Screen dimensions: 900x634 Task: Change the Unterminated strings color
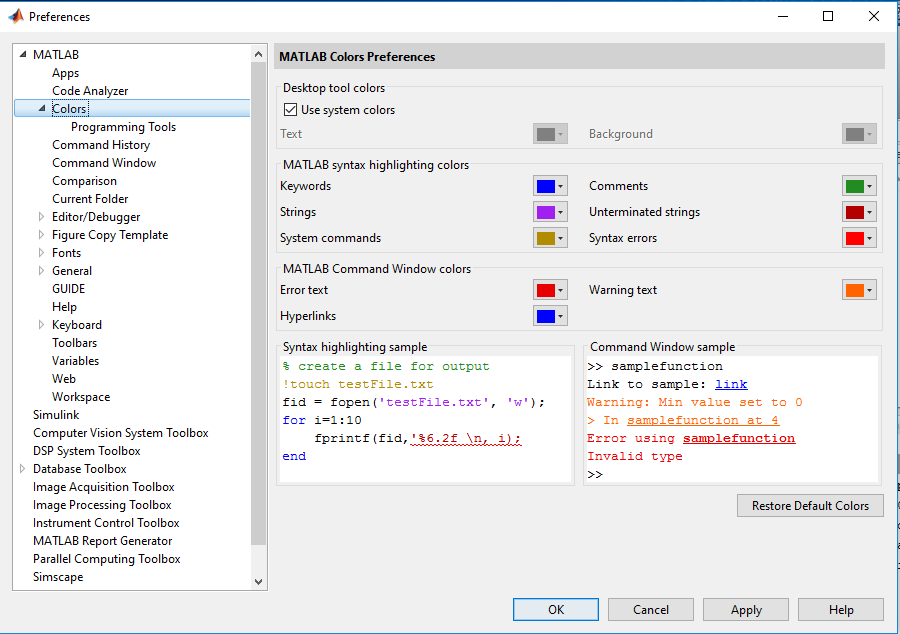tap(859, 212)
